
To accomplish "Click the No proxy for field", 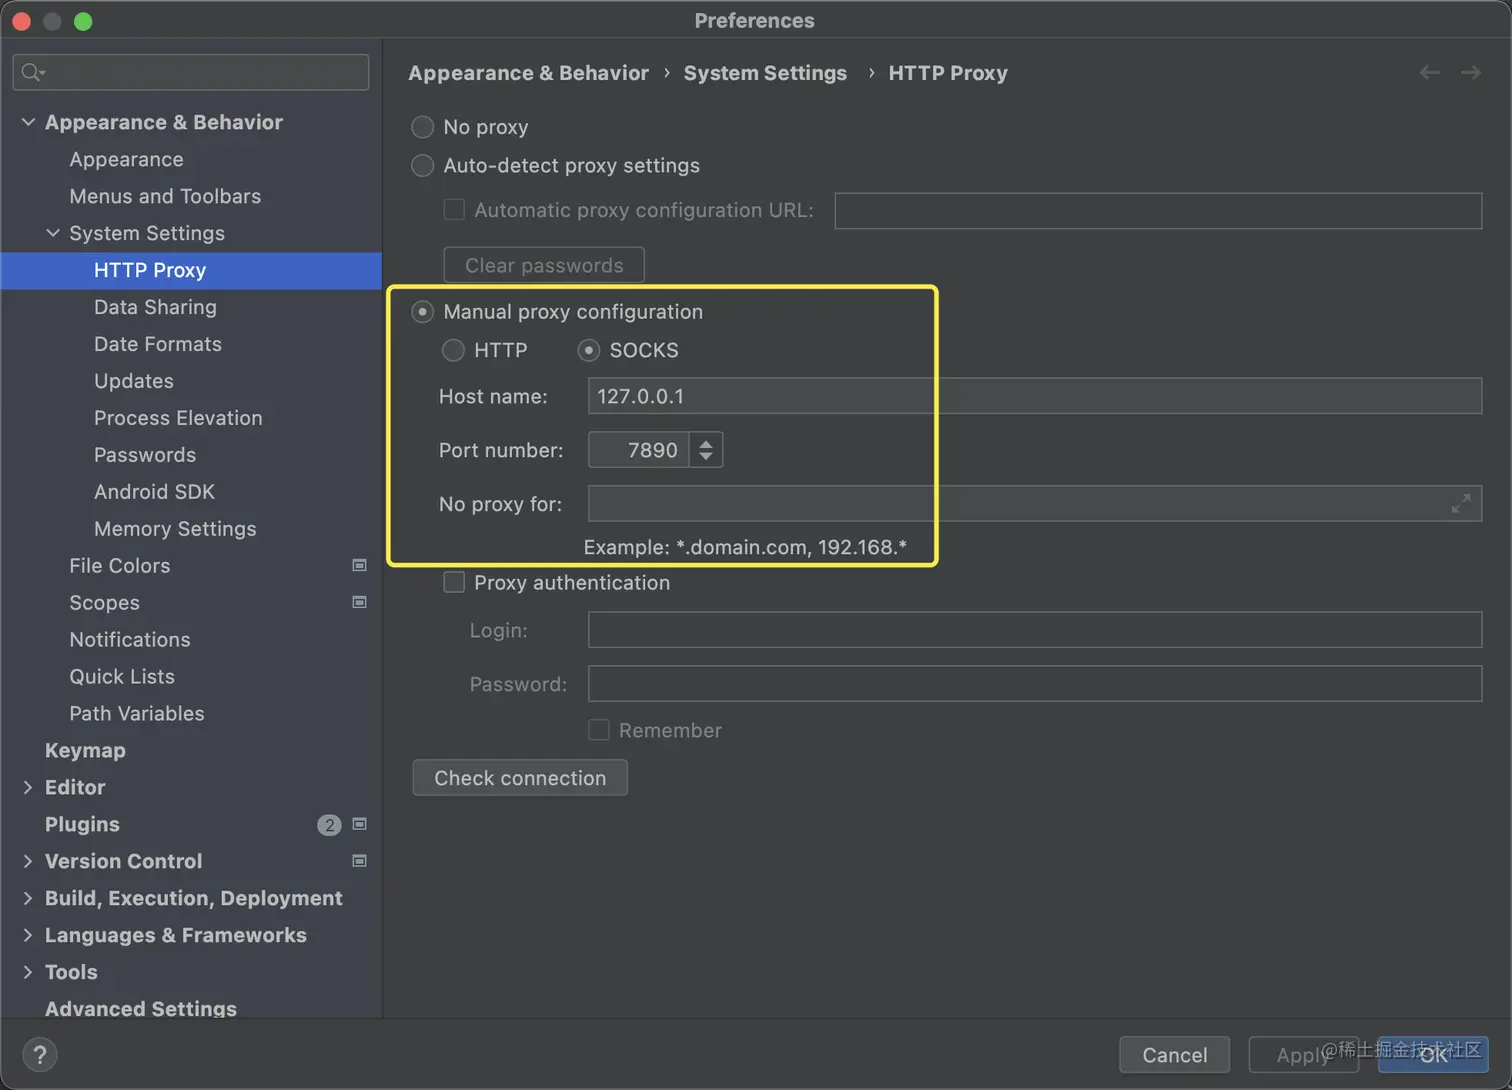I will 1035,504.
